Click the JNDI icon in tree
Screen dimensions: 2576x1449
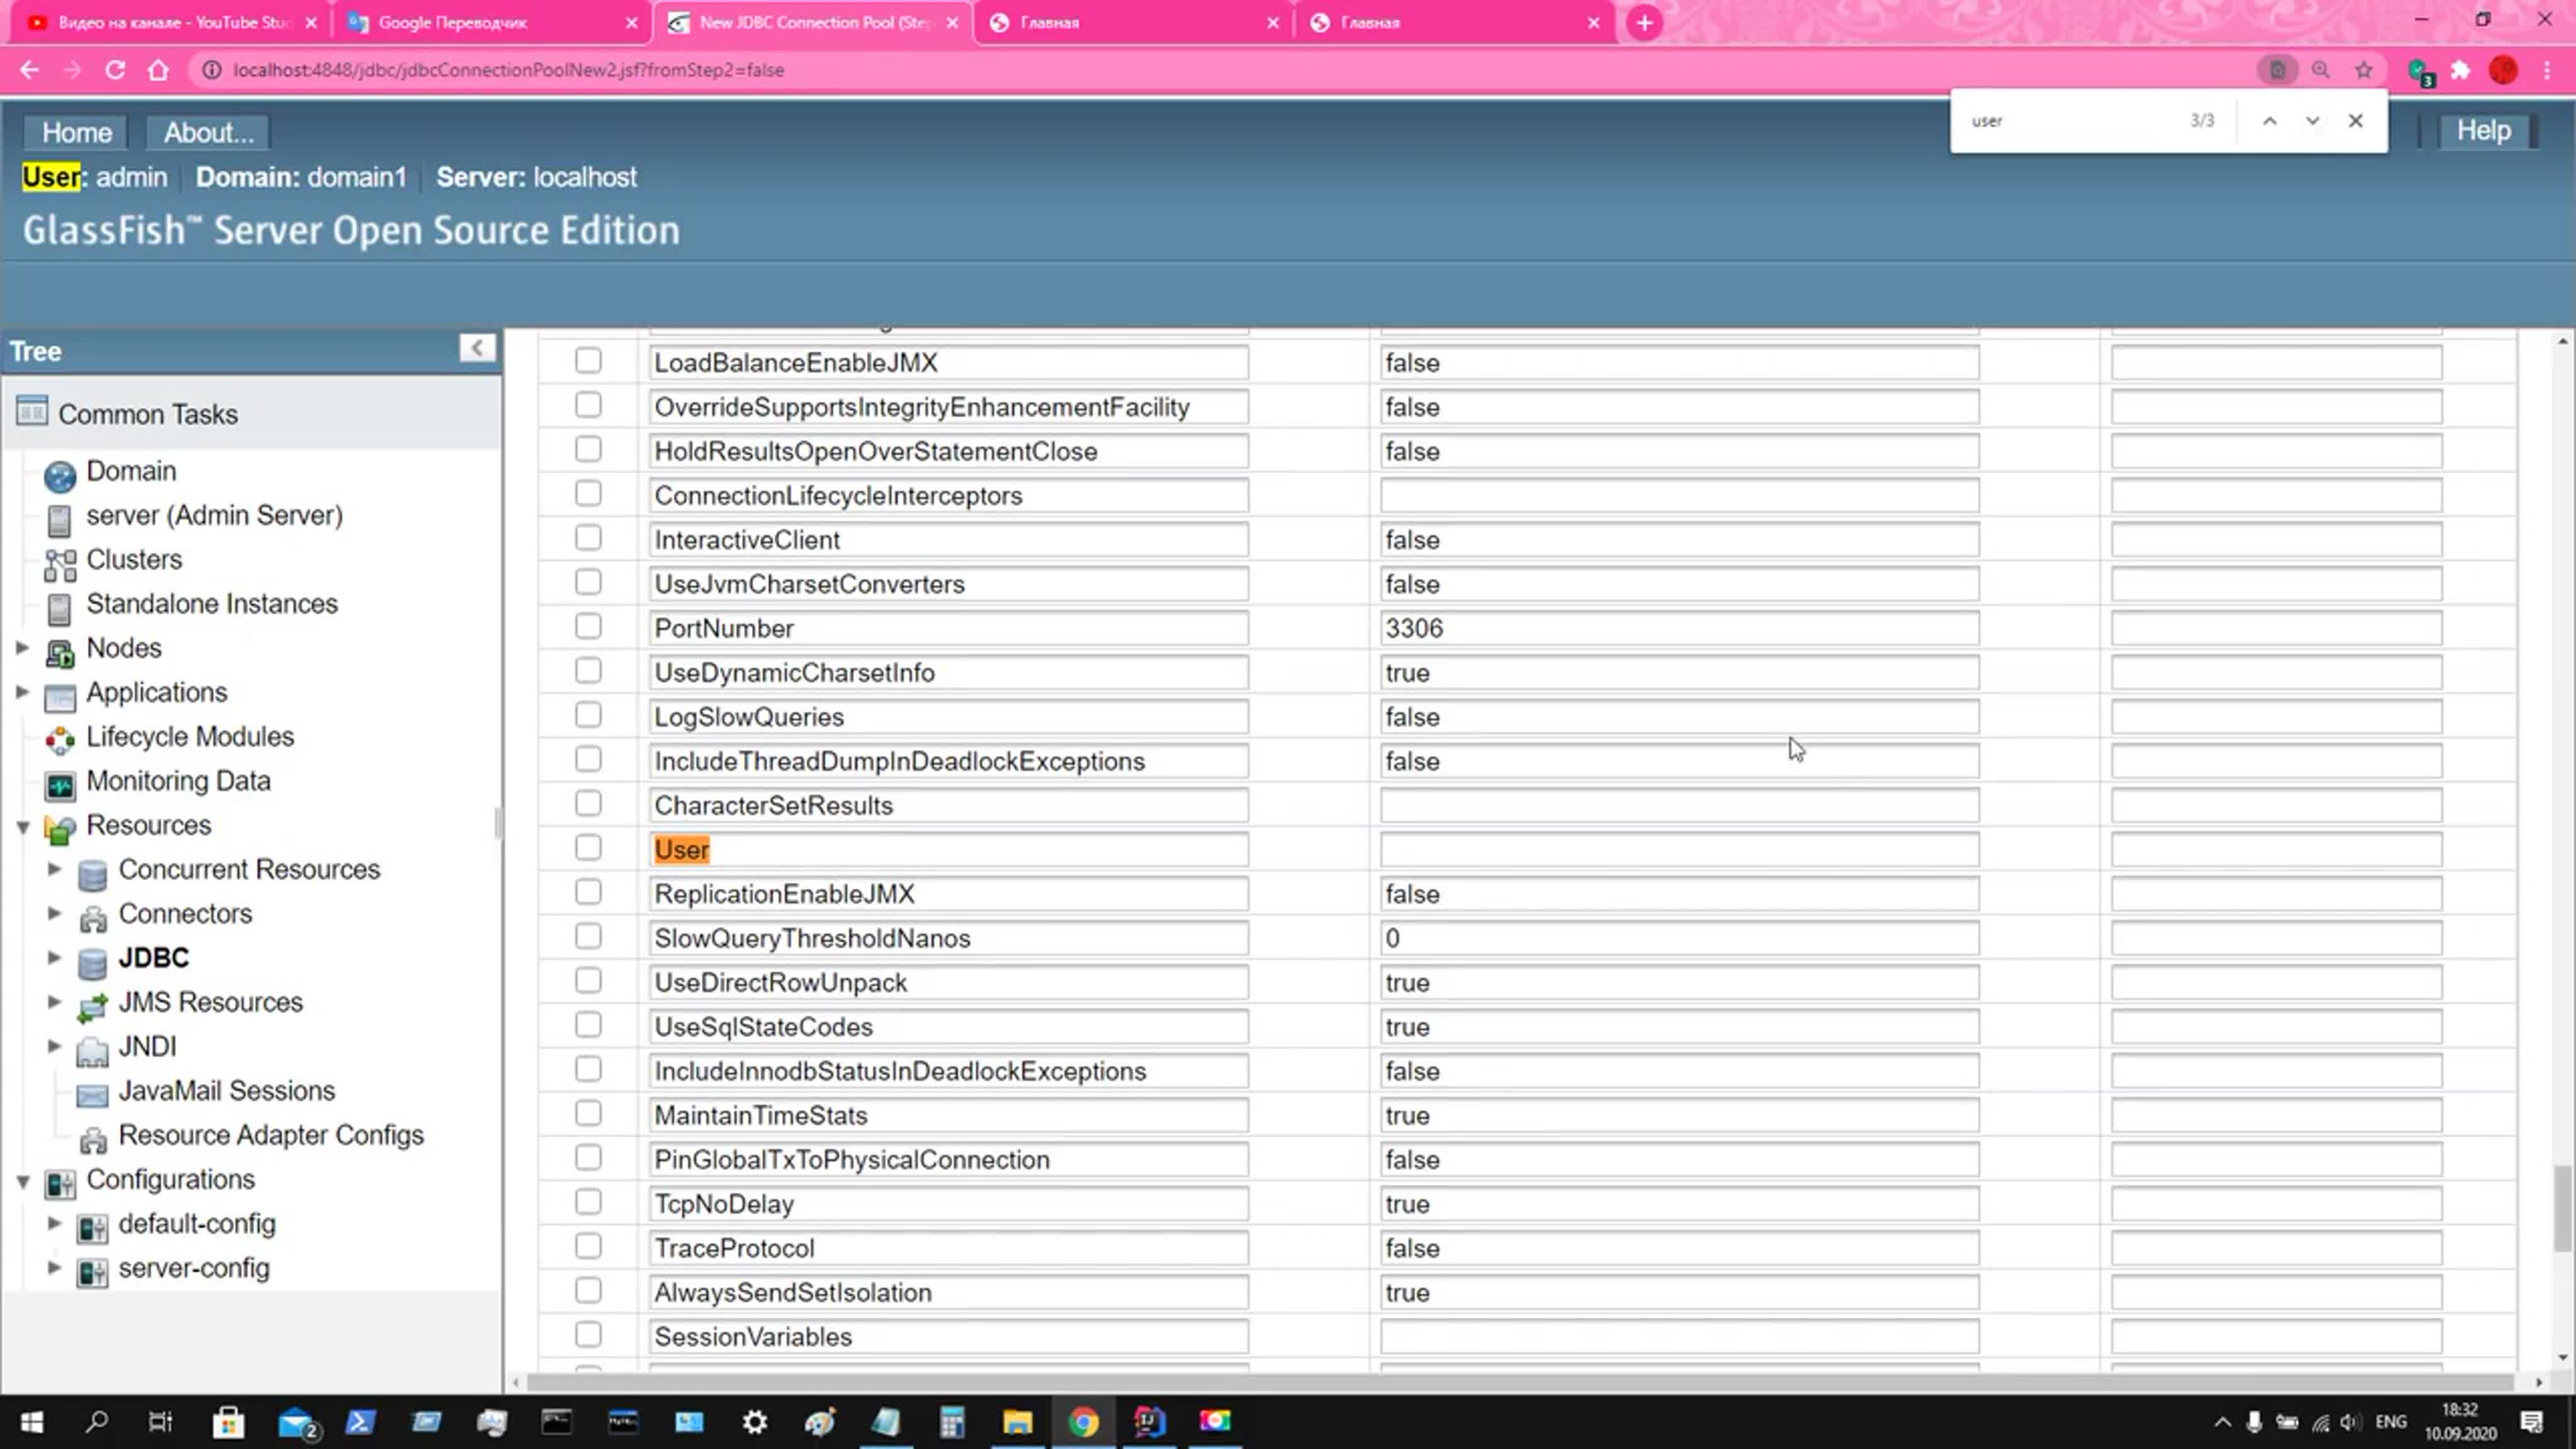92,1051
